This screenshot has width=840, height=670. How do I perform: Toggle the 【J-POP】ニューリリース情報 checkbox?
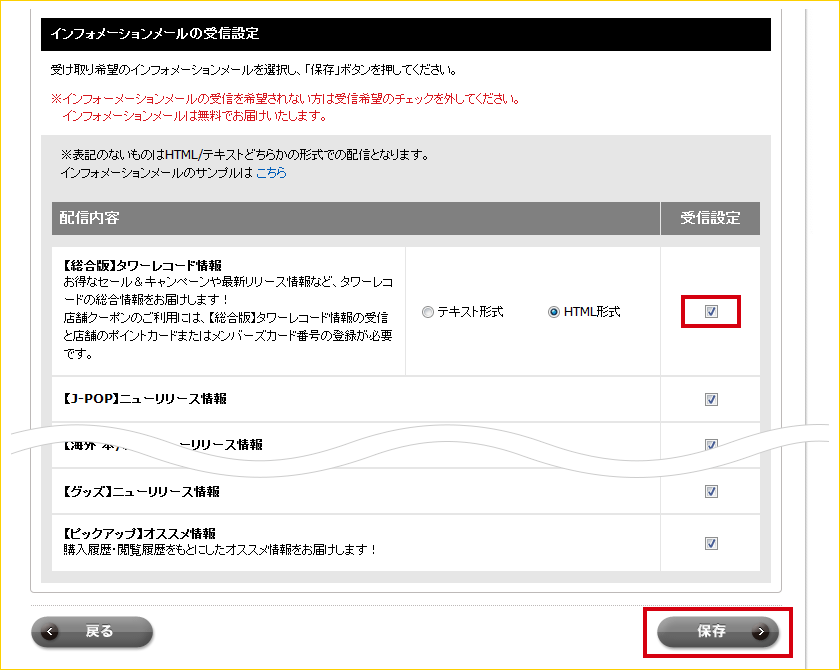[711, 399]
